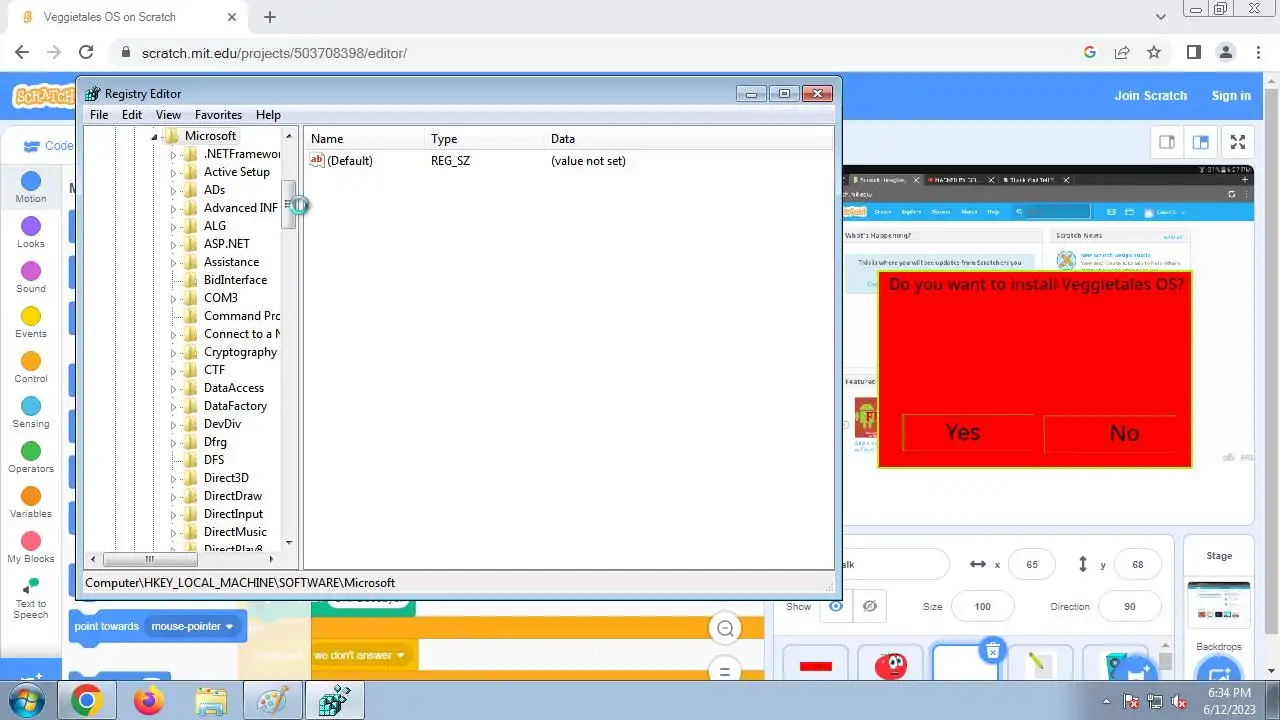Select the Sensing block category
The height and width of the screenshot is (720, 1280).
coord(31,412)
